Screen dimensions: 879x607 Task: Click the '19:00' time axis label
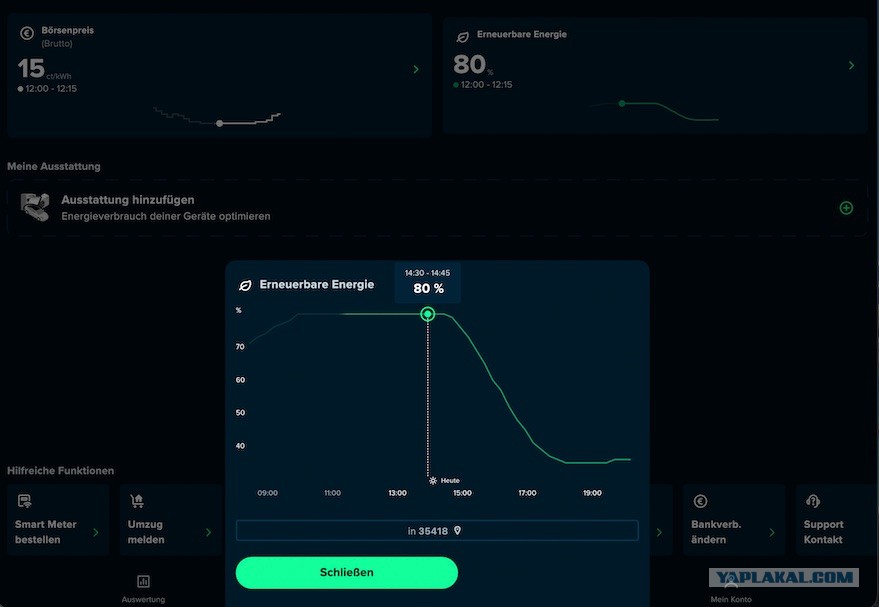click(x=593, y=493)
